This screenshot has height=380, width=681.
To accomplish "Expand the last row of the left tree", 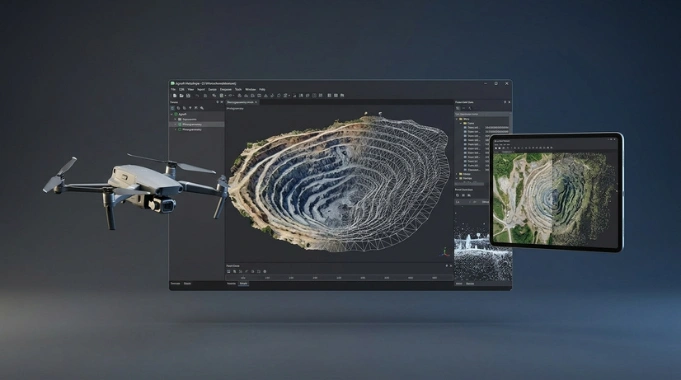I will pos(175,129).
